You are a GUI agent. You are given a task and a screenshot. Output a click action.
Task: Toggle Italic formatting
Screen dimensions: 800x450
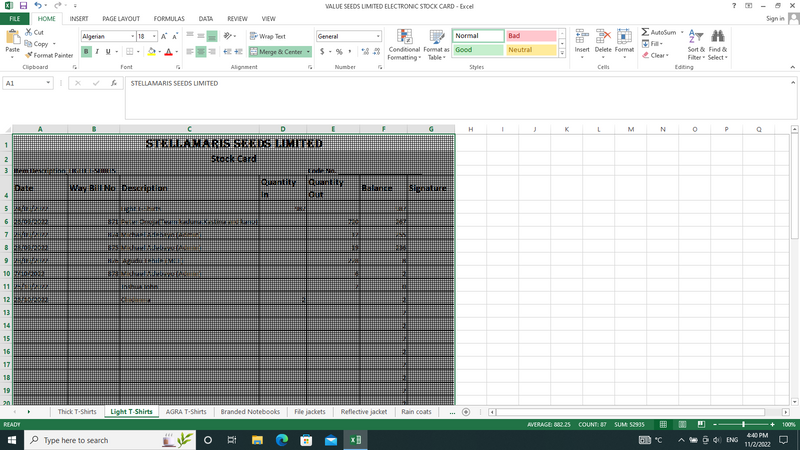point(97,52)
